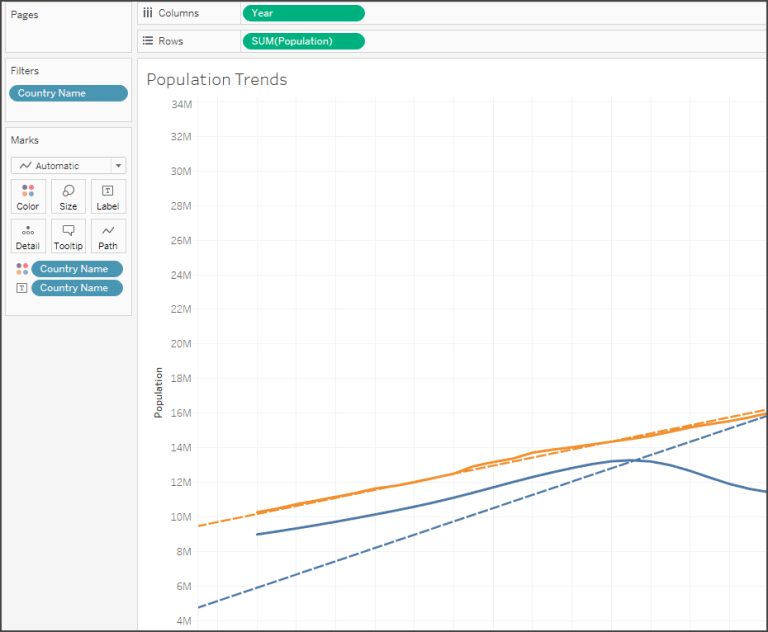The height and width of the screenshot is (632, 768).
Task: Click label icon beside second Country Name pill
Action: coord(22,288)
